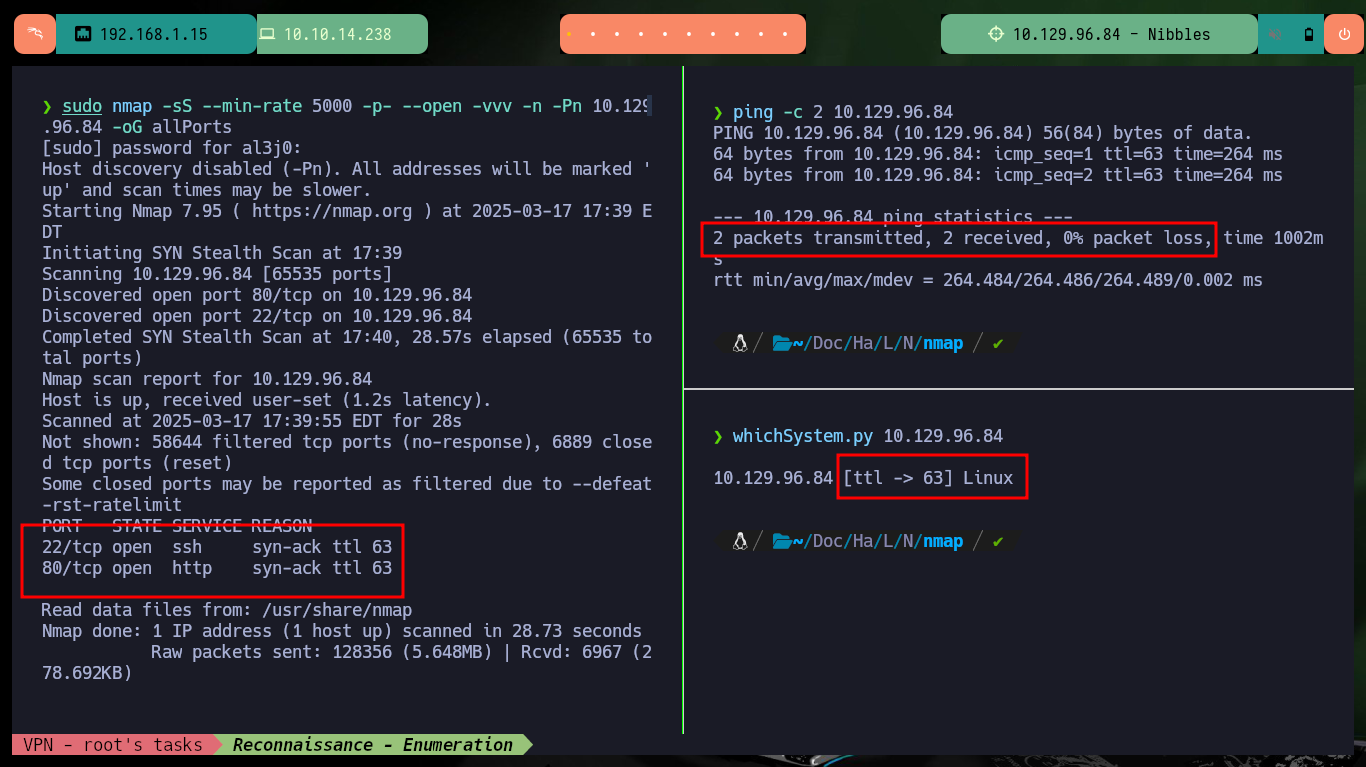Click the Discovered open port 22/tcp line

pyautogui.click(x=257, y=316)
